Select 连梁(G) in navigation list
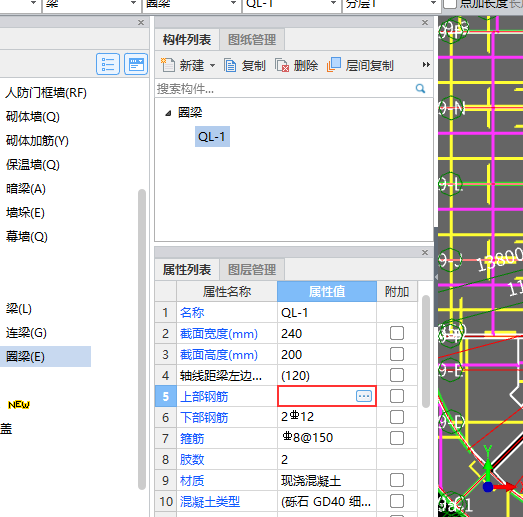This screenshot has width=523, height=517. (x=26, y=333)
